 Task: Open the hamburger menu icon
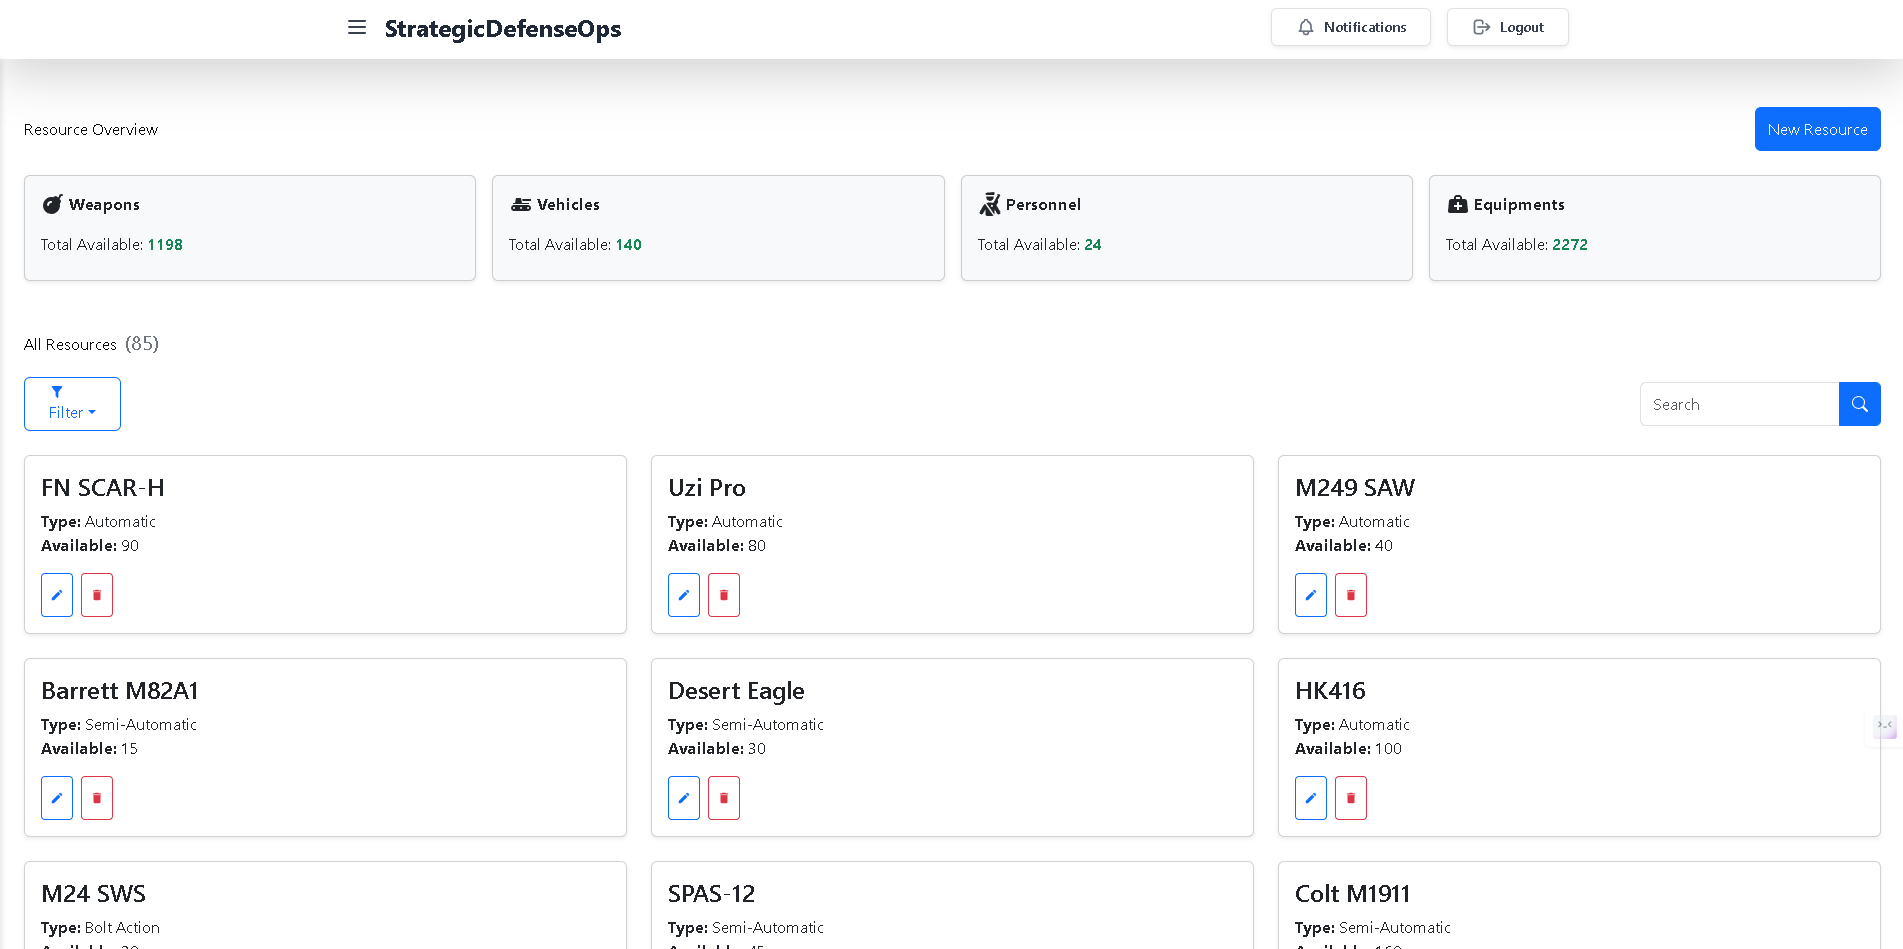pyautogui.click(x=357, y=28)
